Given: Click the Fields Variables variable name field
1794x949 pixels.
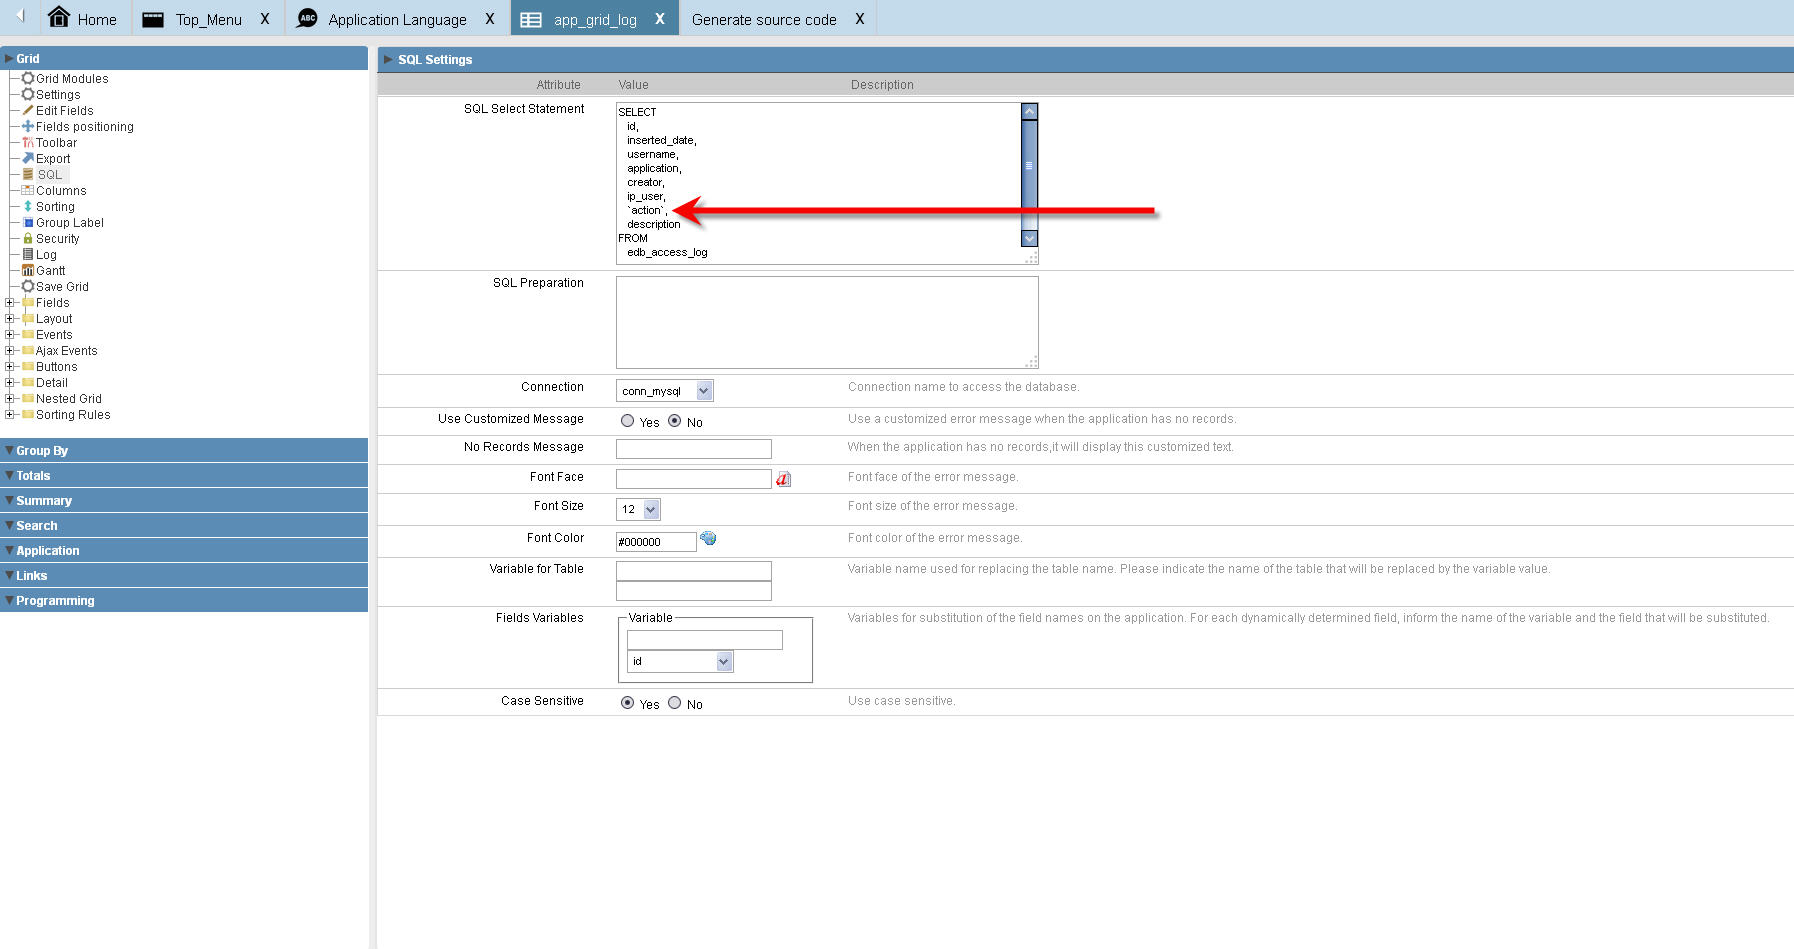Looking at the screenshot, I should pos(705,640).
